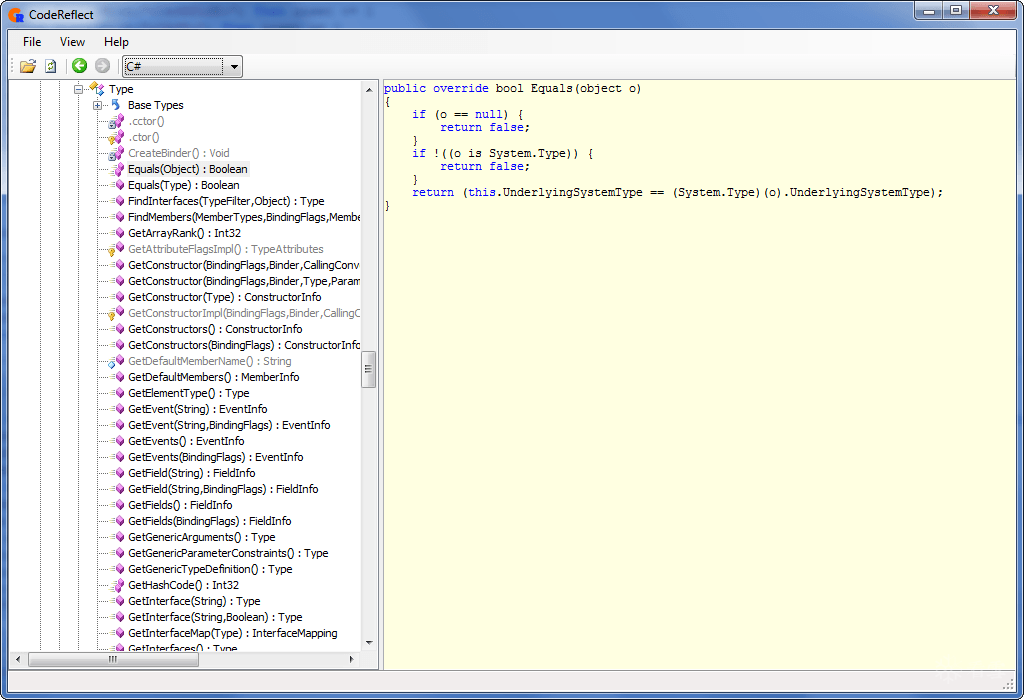
Task: Select Equals(Object) : Boolean in tree
Action: click(x=187, y=169)
